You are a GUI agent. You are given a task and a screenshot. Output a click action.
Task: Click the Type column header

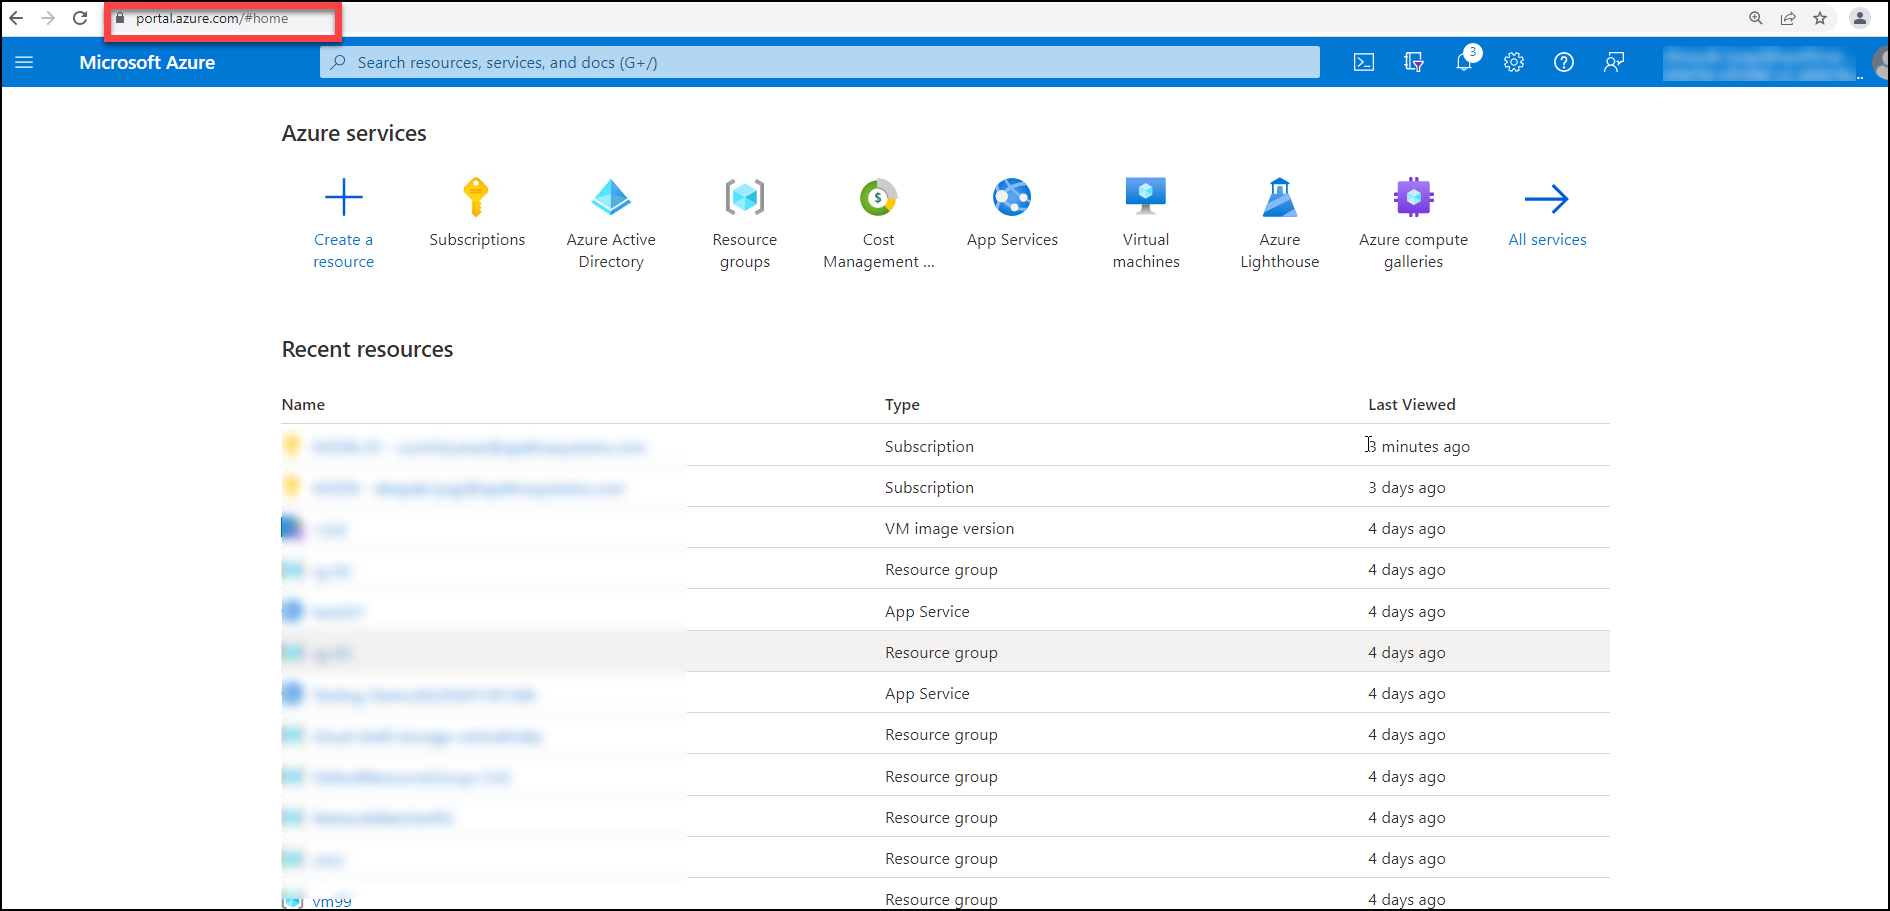coord(902,405)
